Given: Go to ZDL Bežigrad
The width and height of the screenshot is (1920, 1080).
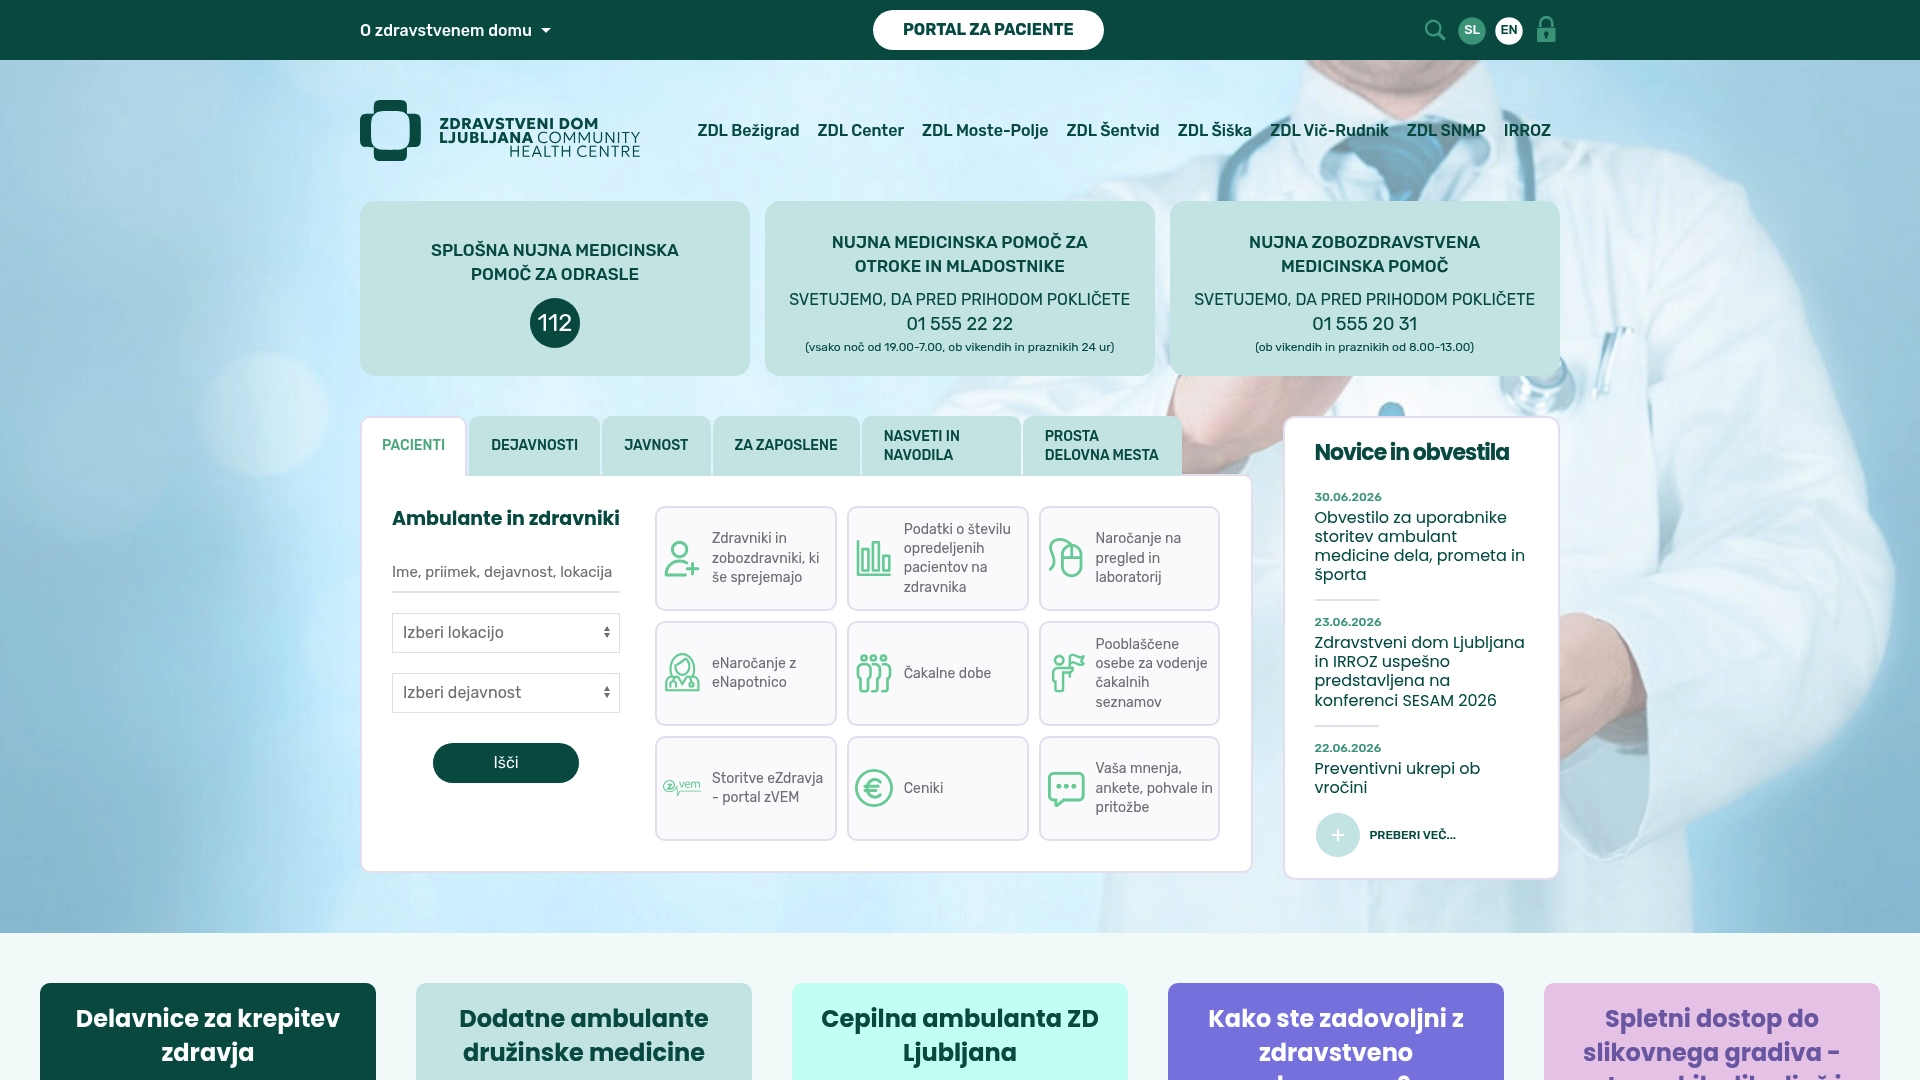Looking at the screenshot, I should [x=748, y=130].
